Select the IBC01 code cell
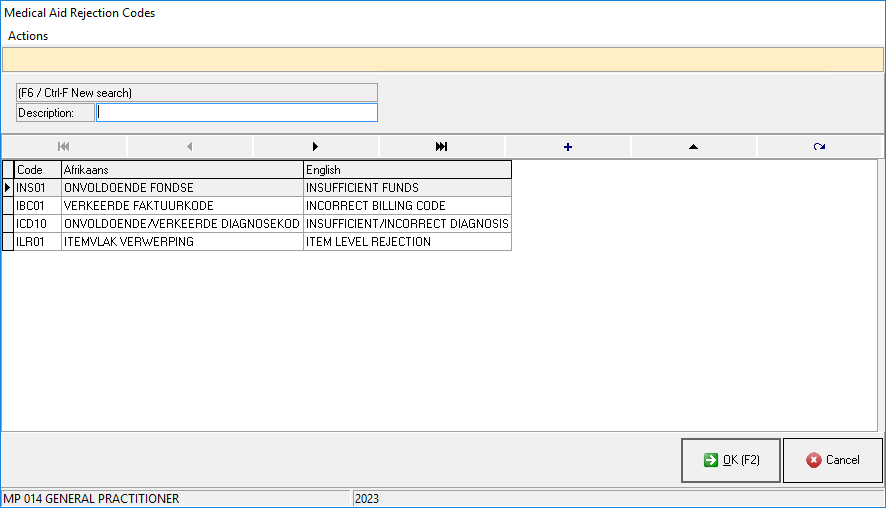The height and width of the screenshot is (508, 886). point(37,206)
